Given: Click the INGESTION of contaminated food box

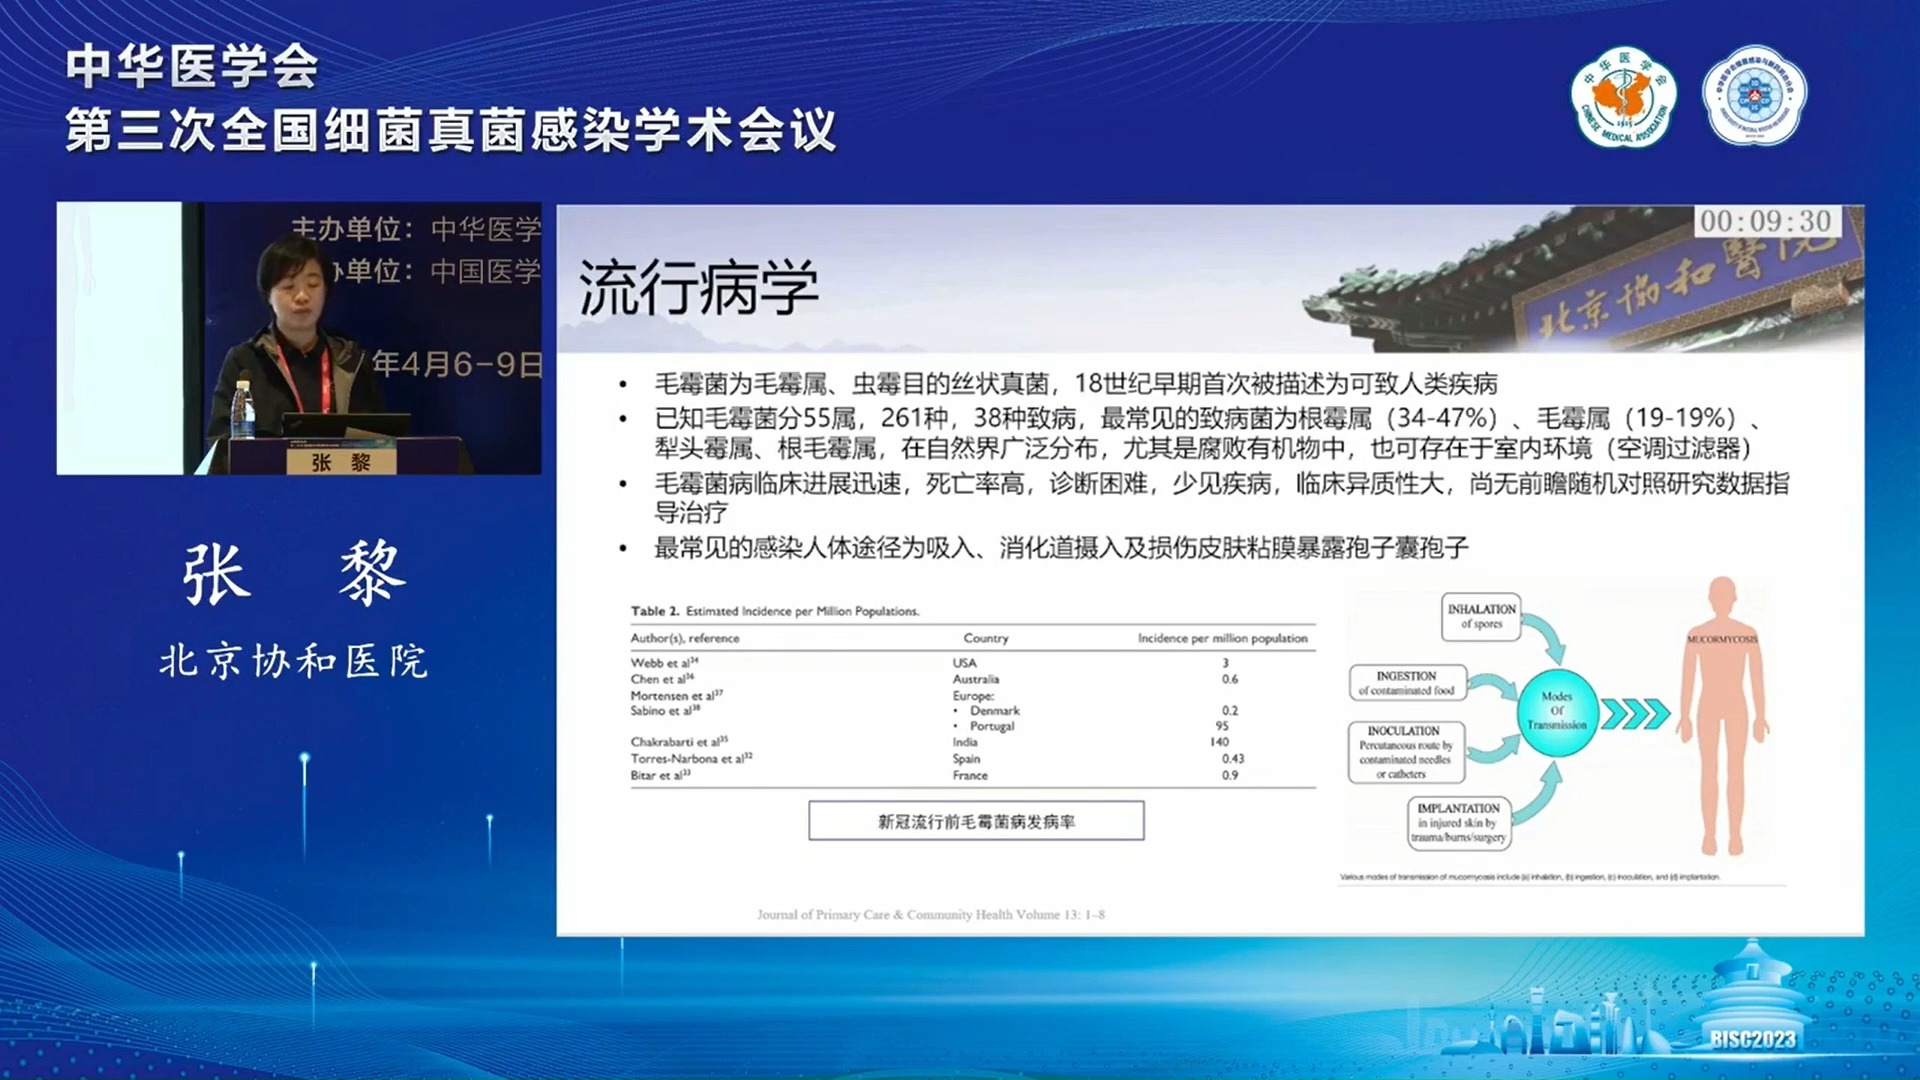Looking at the screenshot, I should coord(1406,683).
